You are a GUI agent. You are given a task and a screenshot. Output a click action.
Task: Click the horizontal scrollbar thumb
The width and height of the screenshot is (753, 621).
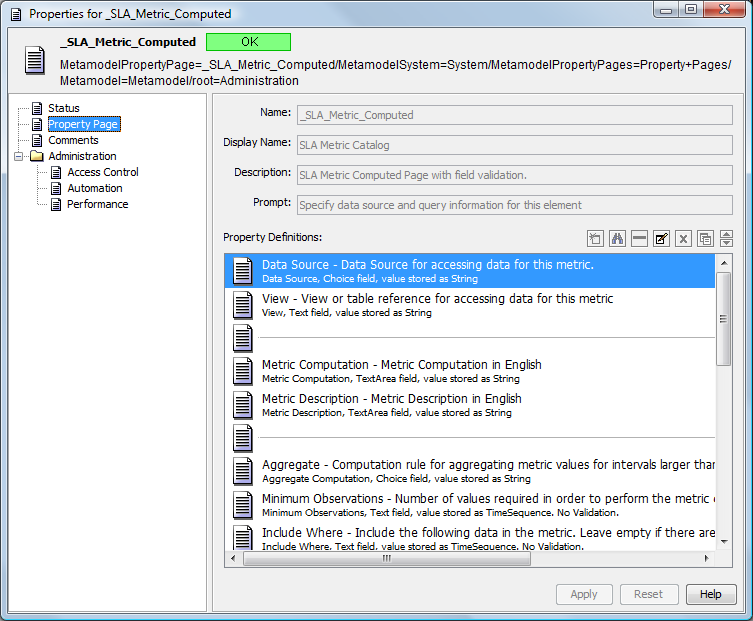(387, 558)
